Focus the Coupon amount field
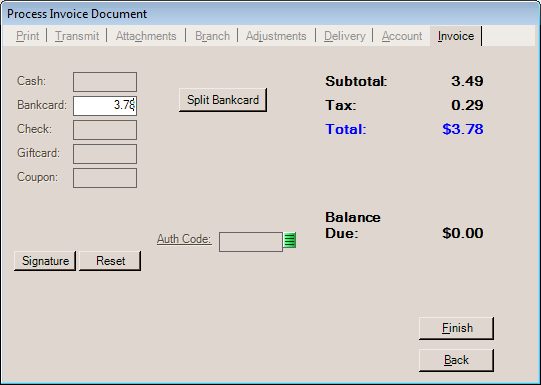Viewport: 541px width, 385px height. pos(105,178)
